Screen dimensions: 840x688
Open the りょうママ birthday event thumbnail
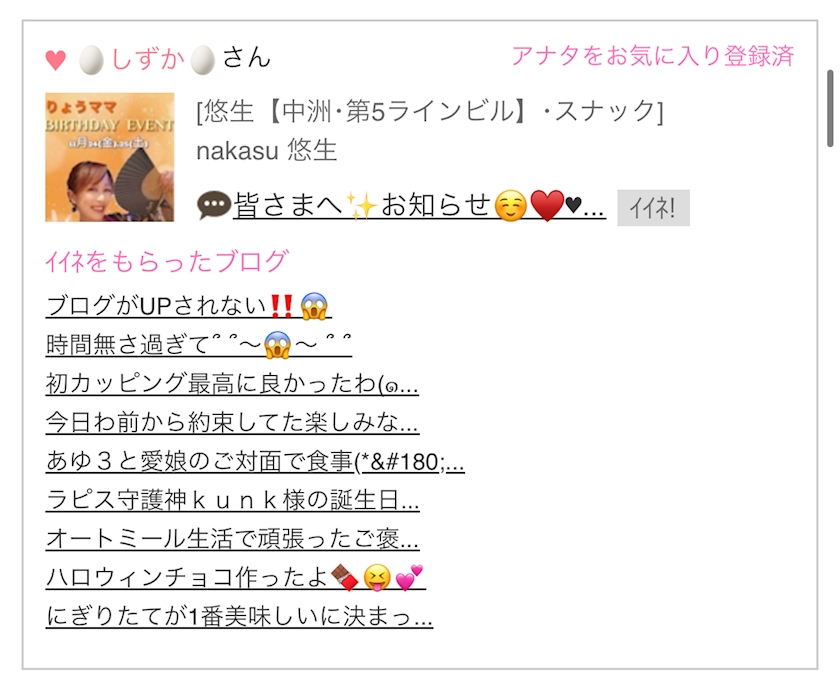pos(109,157)
